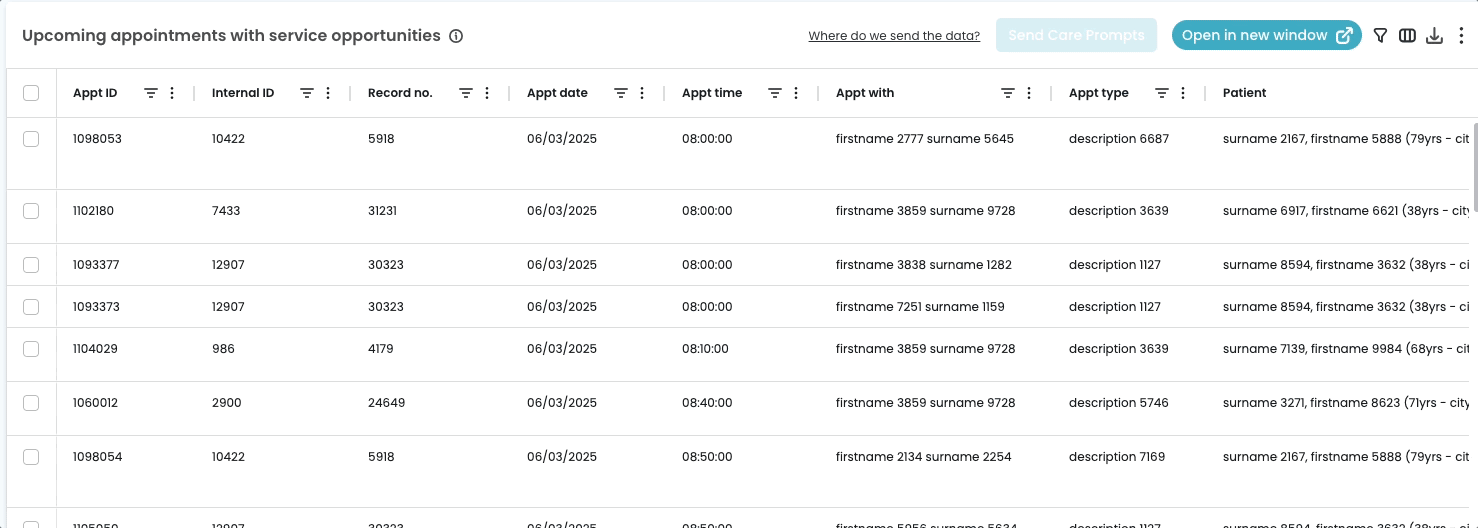Filter the Appt ID column

[x=151, y=93]
